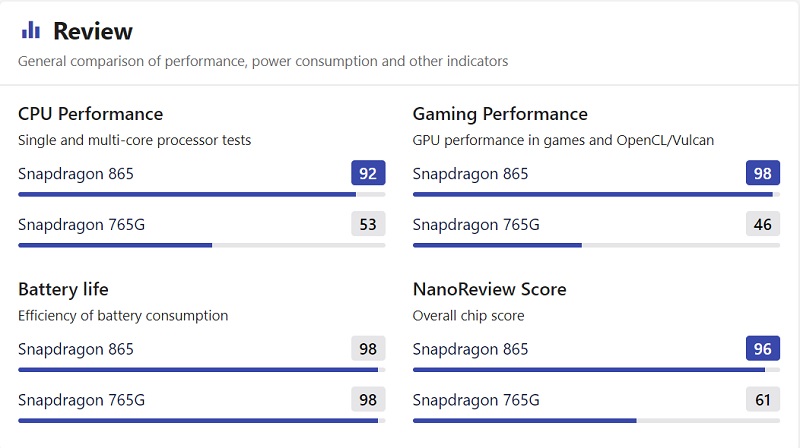Screen dimensions: 800x448
Task: Click Snapdragon 865 battery life score 98
Action: coord(368,349)
